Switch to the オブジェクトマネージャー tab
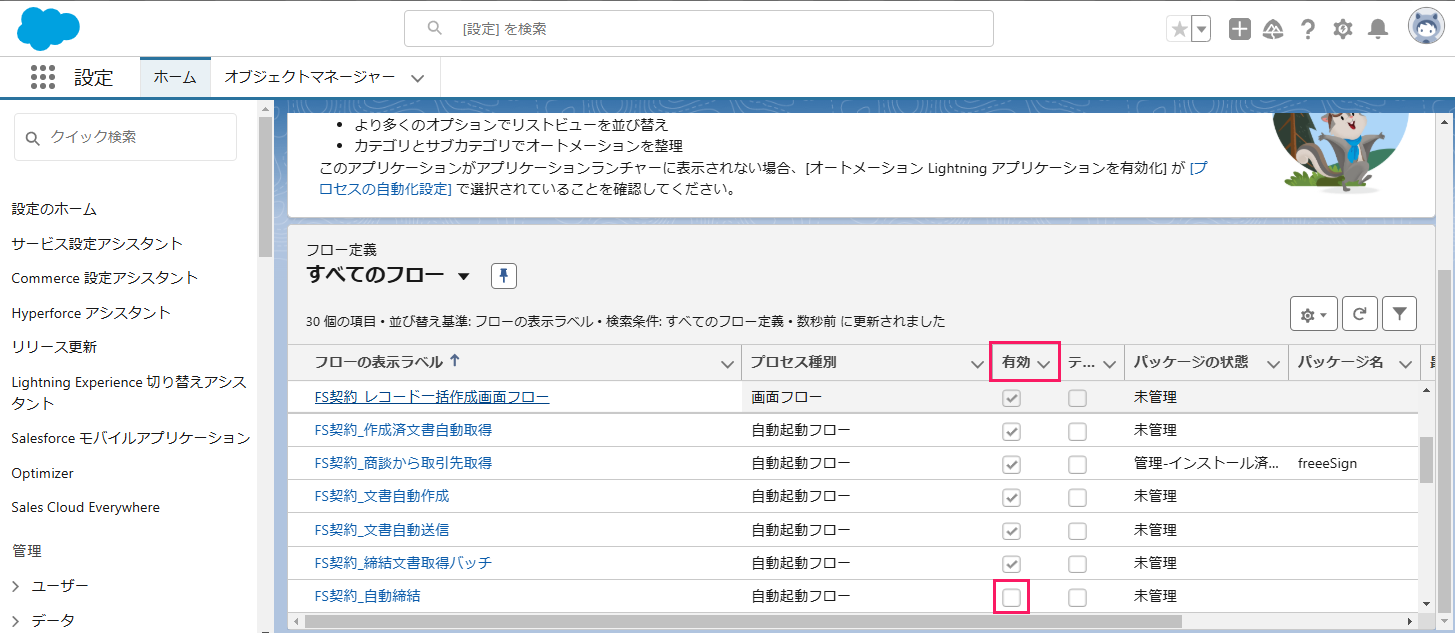Image resolution: width=1455 pixels, height=633 pixels. pyautogui.click(x=309, y=77)
